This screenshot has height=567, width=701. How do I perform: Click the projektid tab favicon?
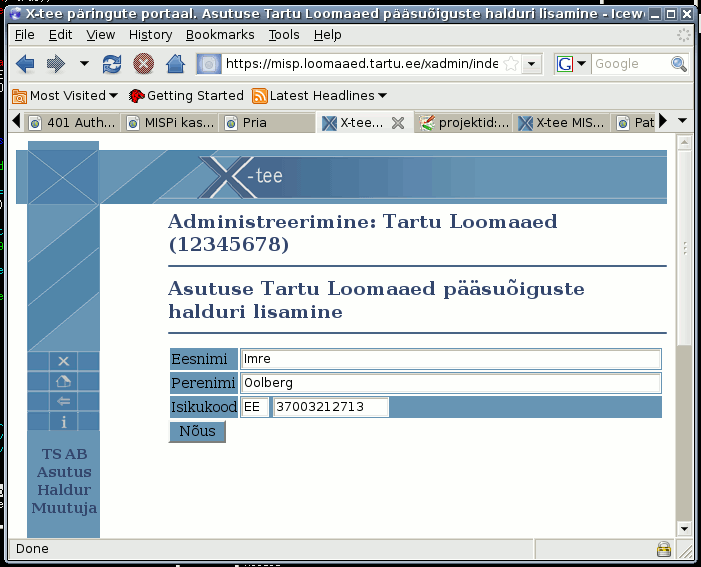point(427,123)
